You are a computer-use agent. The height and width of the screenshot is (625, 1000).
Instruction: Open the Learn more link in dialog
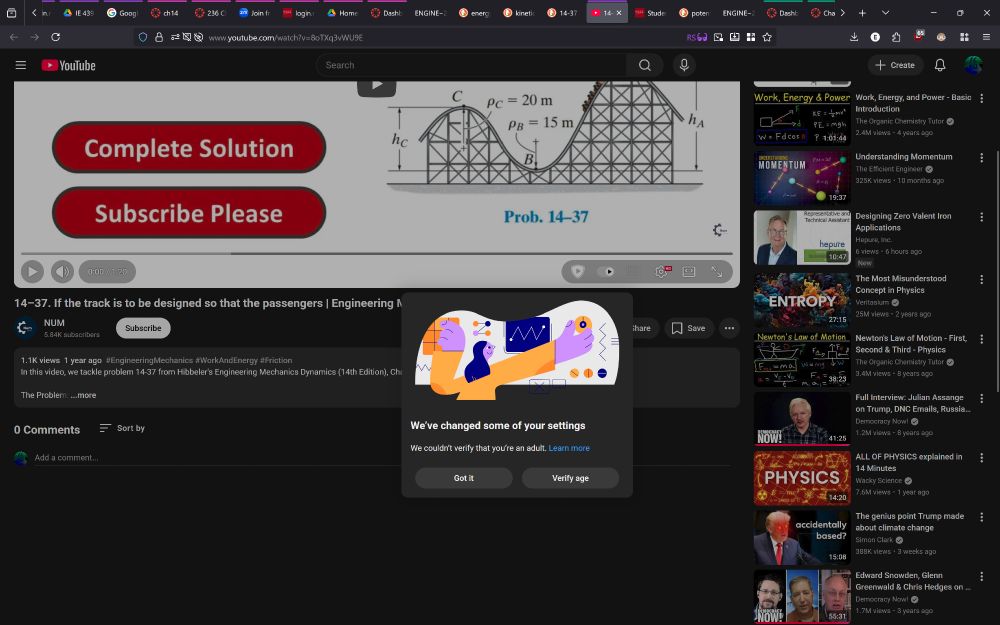tap(569, 448)
